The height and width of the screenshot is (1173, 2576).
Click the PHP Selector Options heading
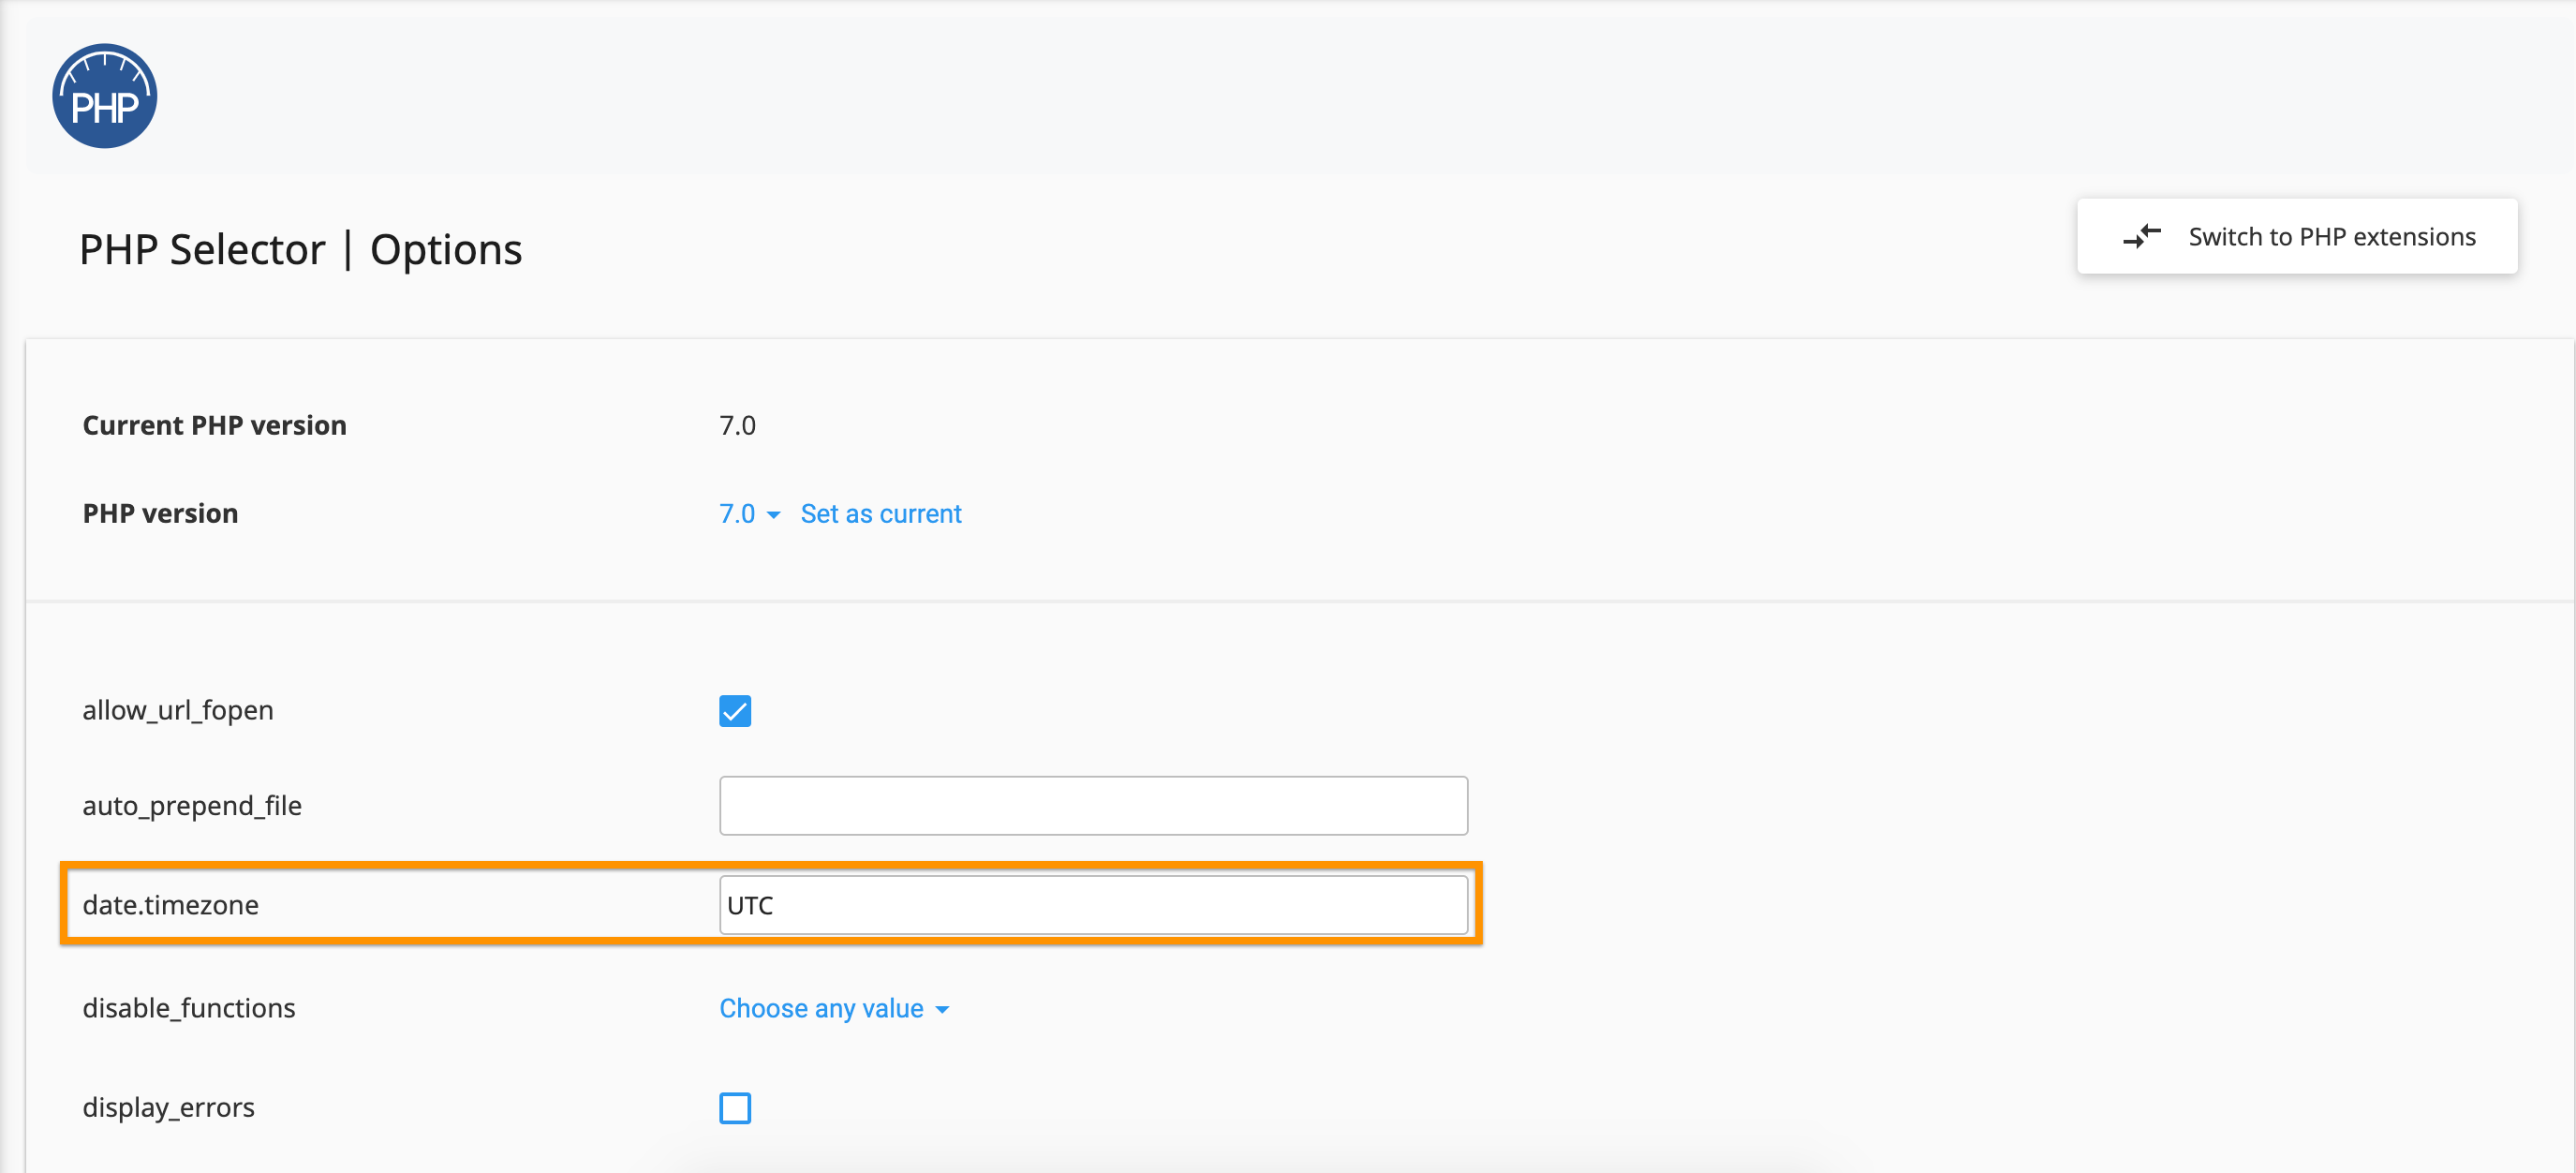point(301,249)
